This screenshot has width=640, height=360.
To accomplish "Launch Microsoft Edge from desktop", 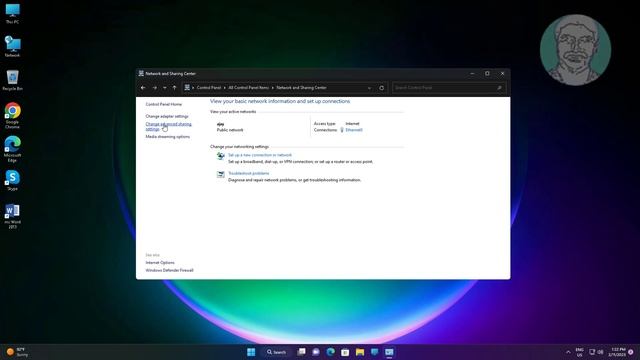I will (x=12, y=149).
